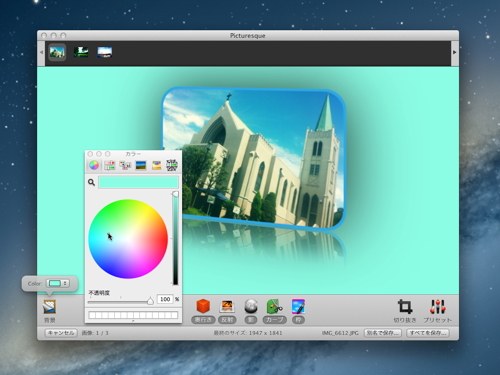Click the カラー panel title bar
Image resolution: width=500 pixels, height=375 pixels.
(x=133, y=154)
